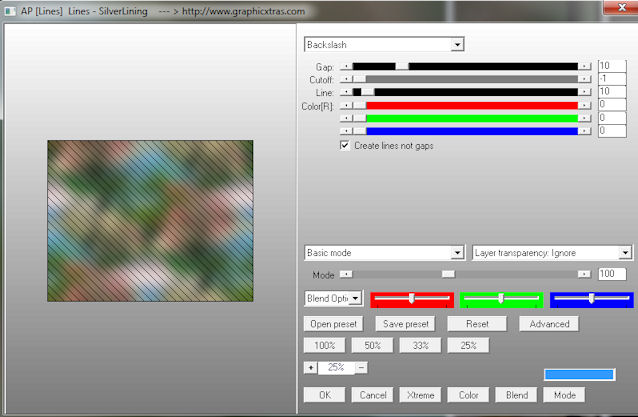Image resolution: width=638 pixels, height=417 pixels.
Task: Click the Gap slider right arrow
Action: click(584, 66)
